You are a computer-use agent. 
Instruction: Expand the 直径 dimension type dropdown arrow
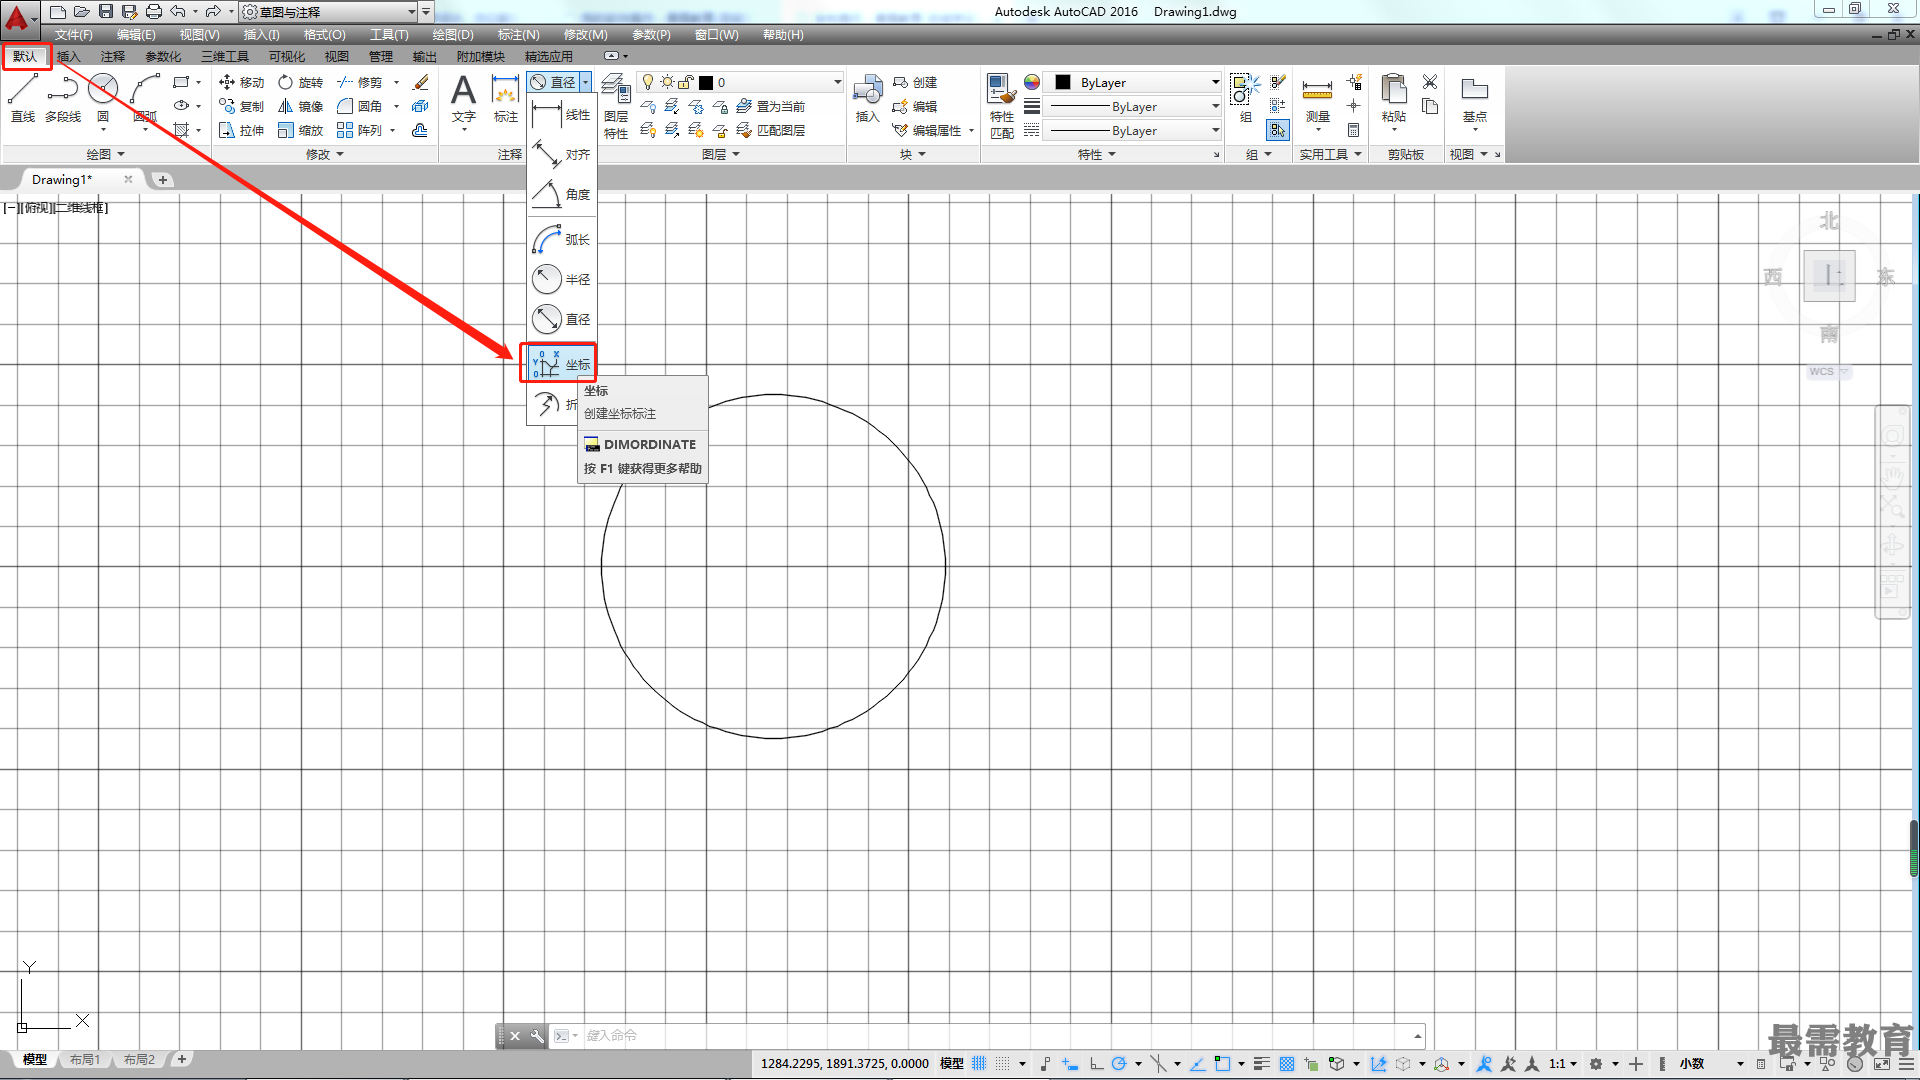pos(586,82)
